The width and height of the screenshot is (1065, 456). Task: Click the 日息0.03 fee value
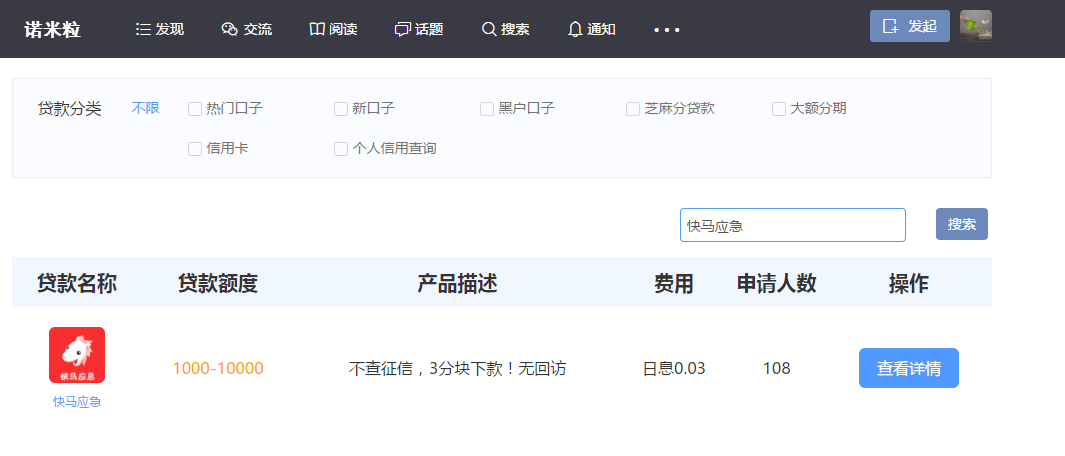click(674, 369)
